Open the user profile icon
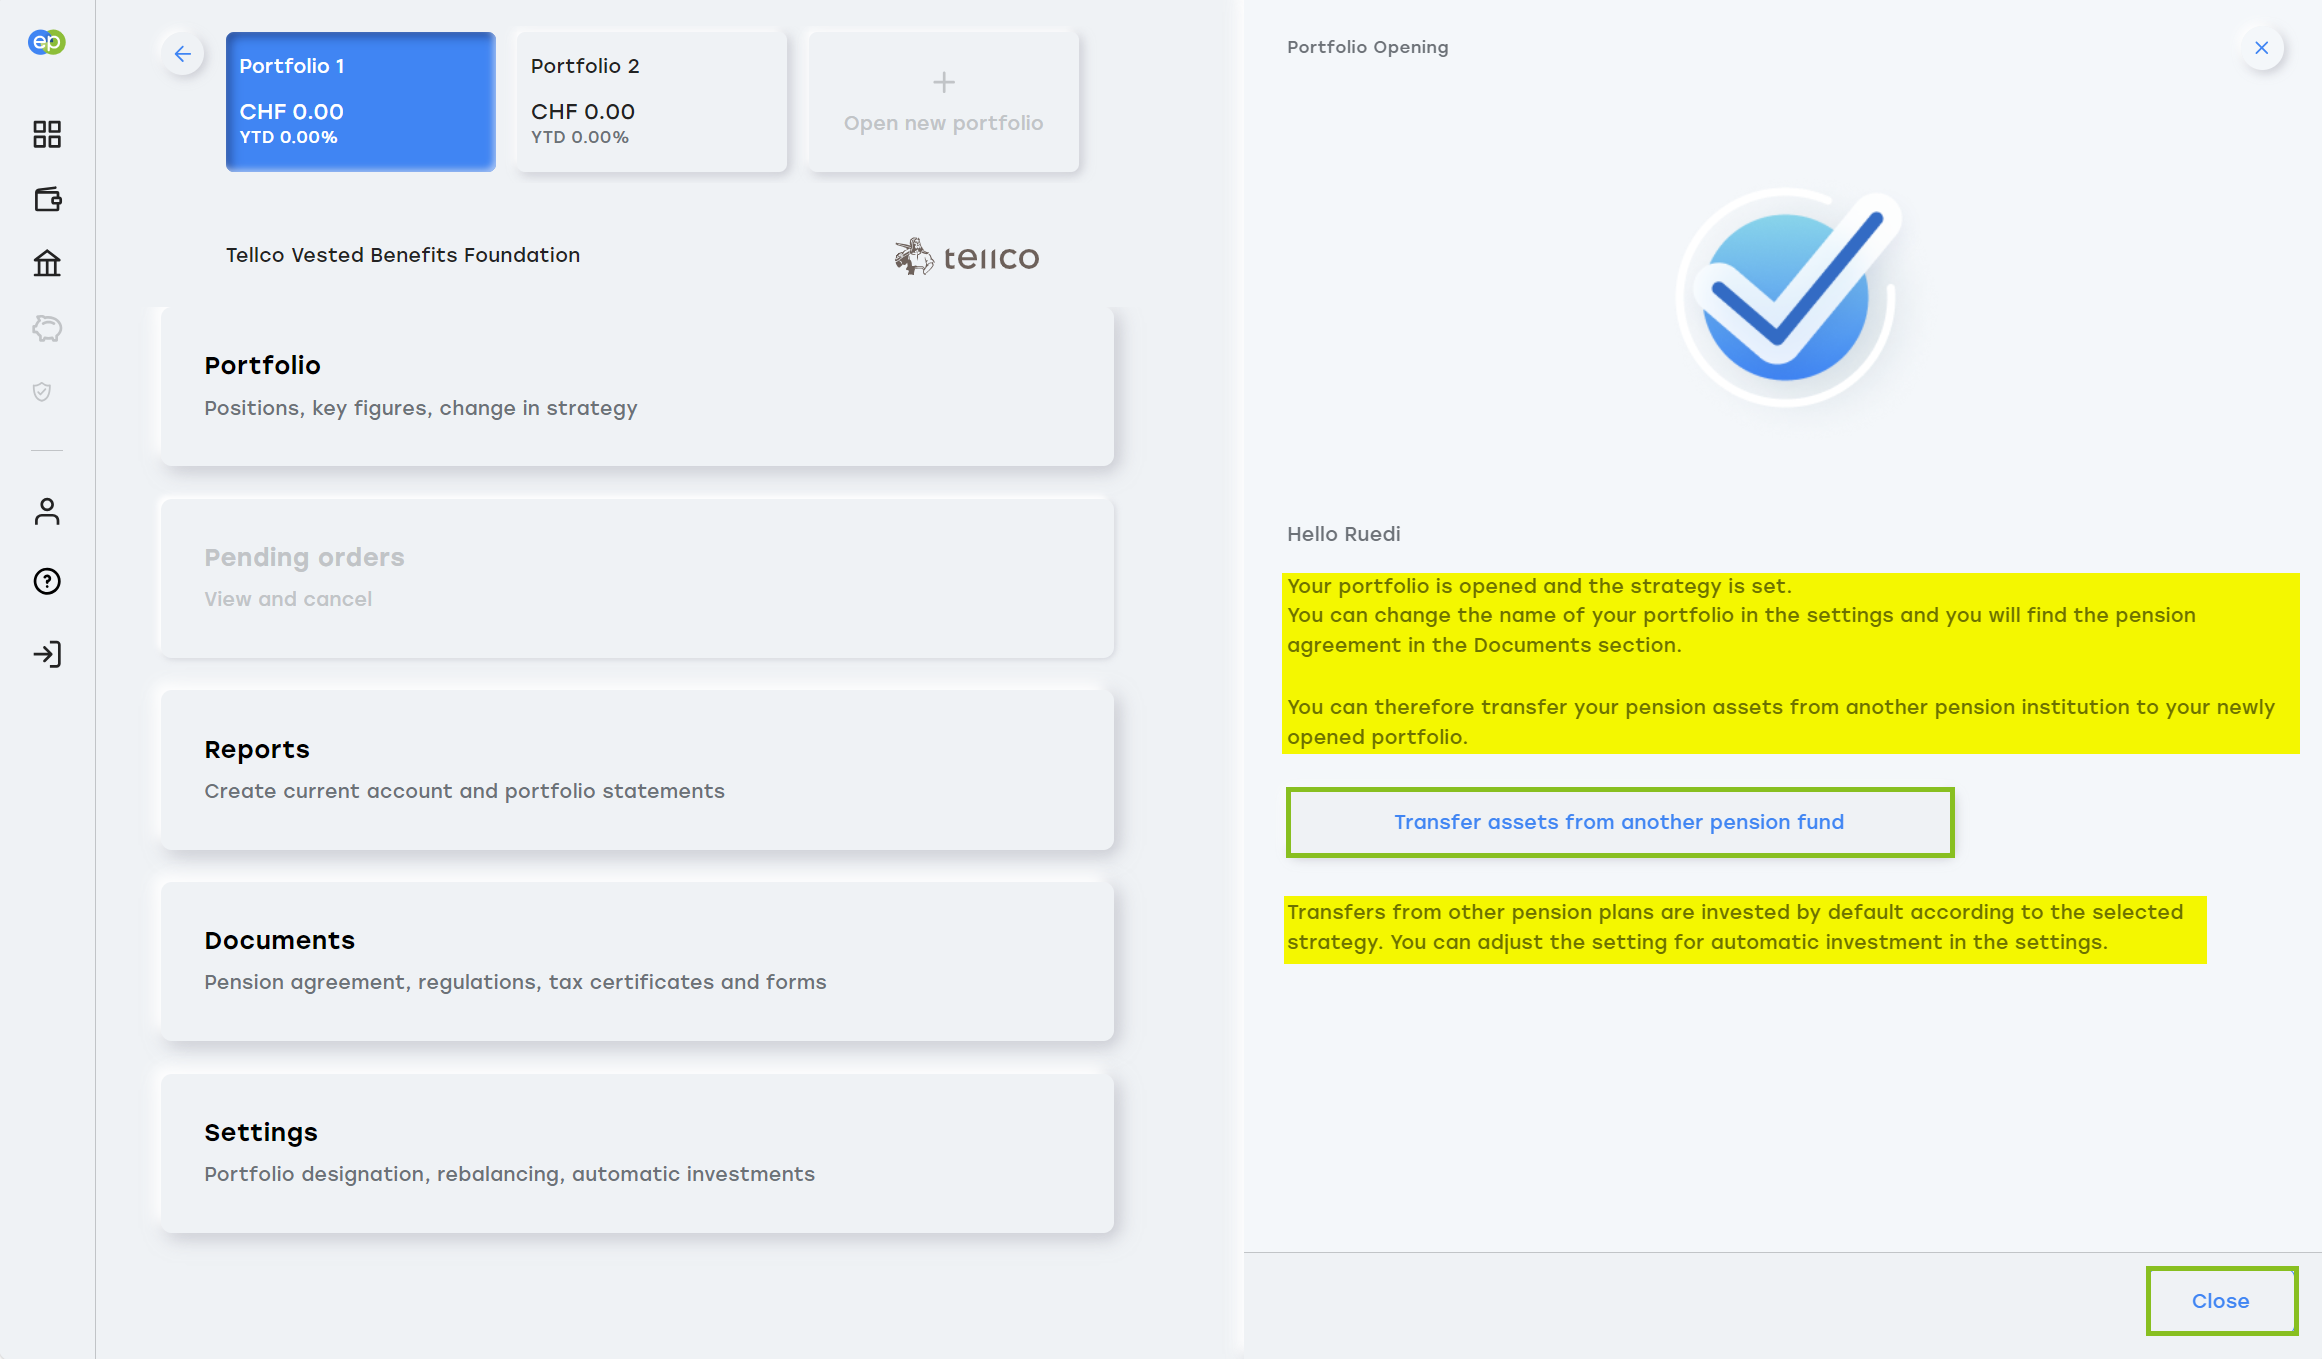 [47, 512]
